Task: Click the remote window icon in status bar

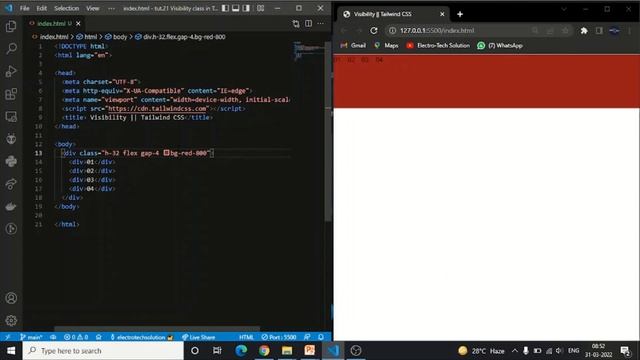Action: (x=7, y=337)
